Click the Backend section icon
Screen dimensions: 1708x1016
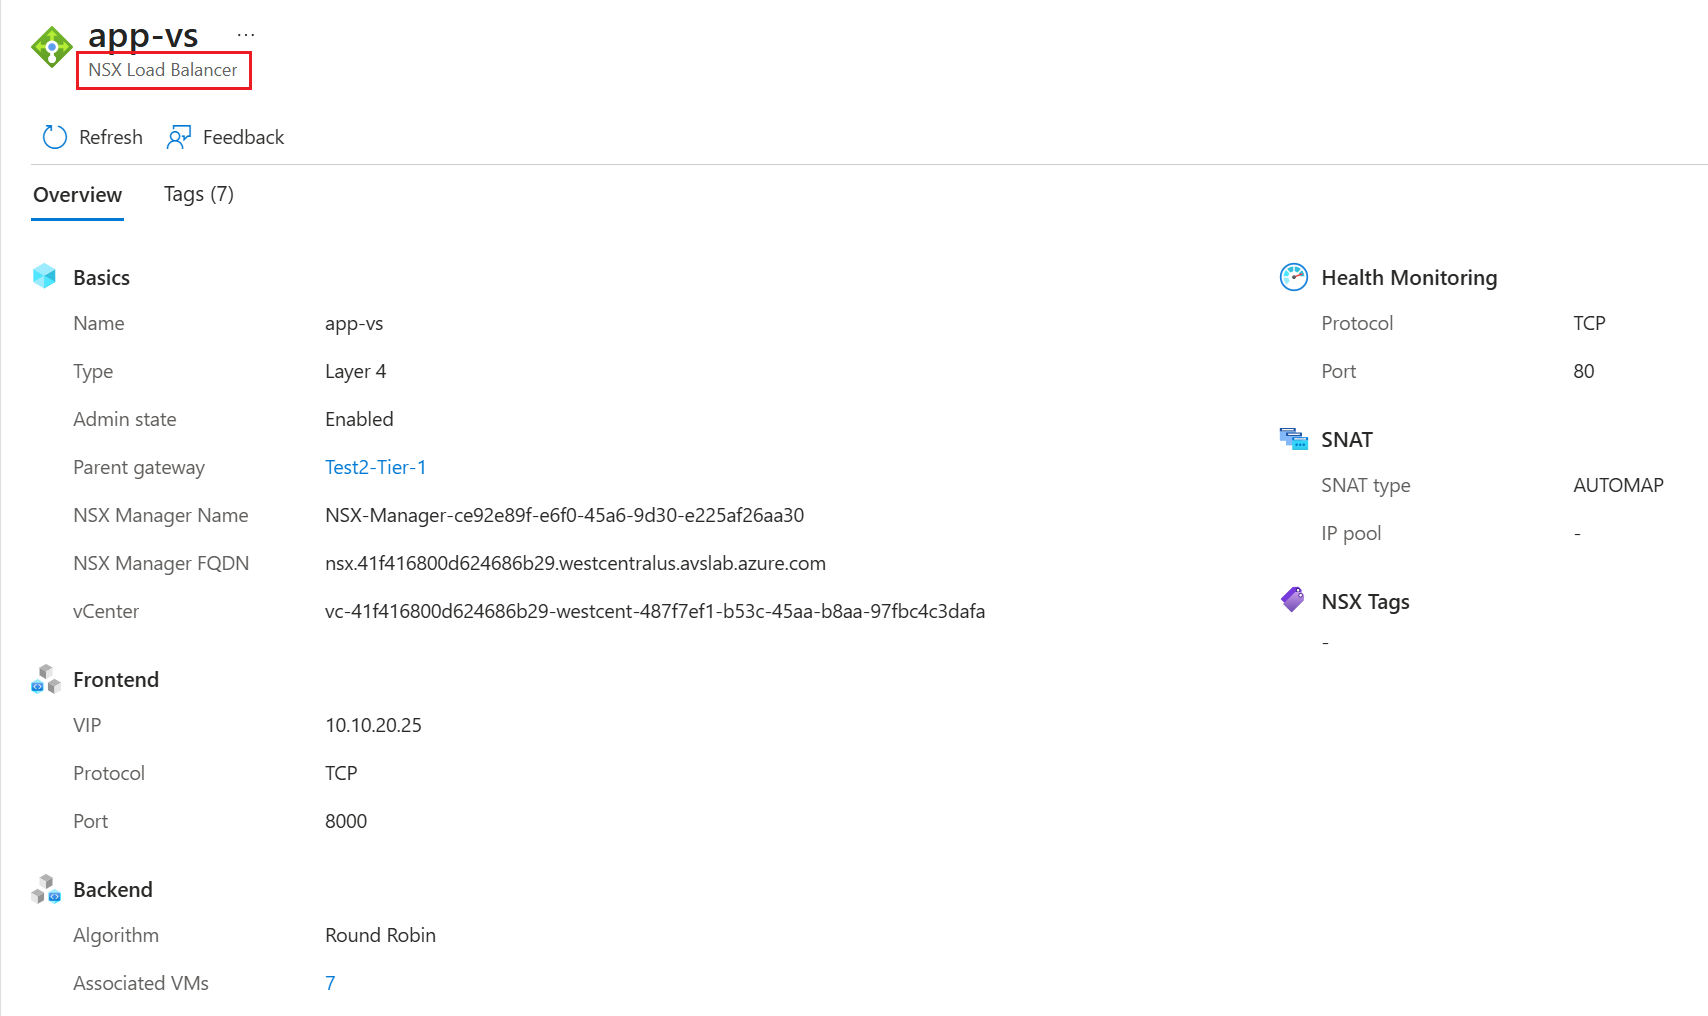tap(46, 889)
